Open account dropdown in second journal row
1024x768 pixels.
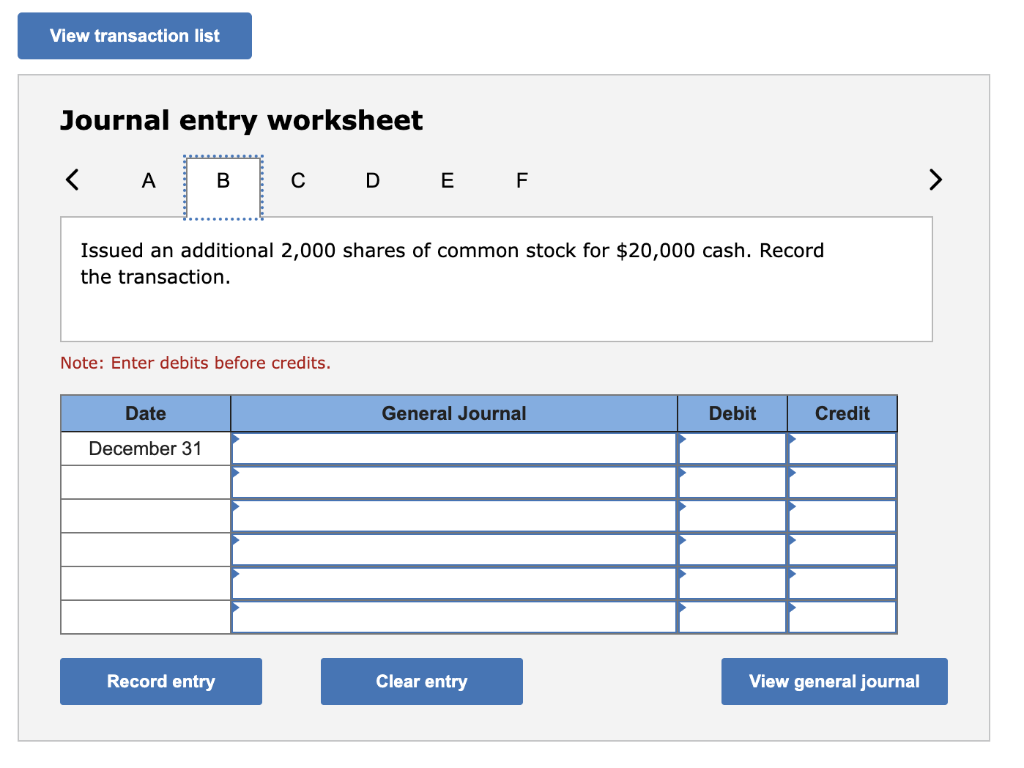(x=238, y=474)
